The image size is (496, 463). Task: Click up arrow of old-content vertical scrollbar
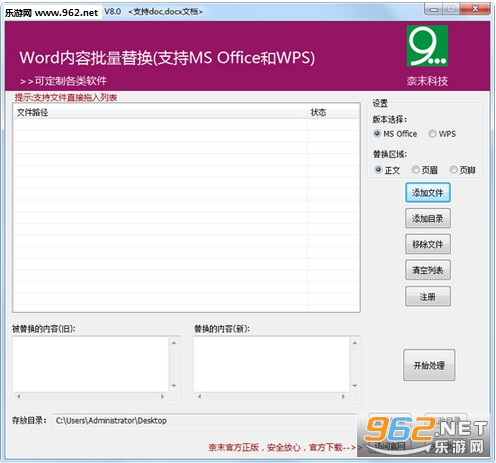[174, 343]
